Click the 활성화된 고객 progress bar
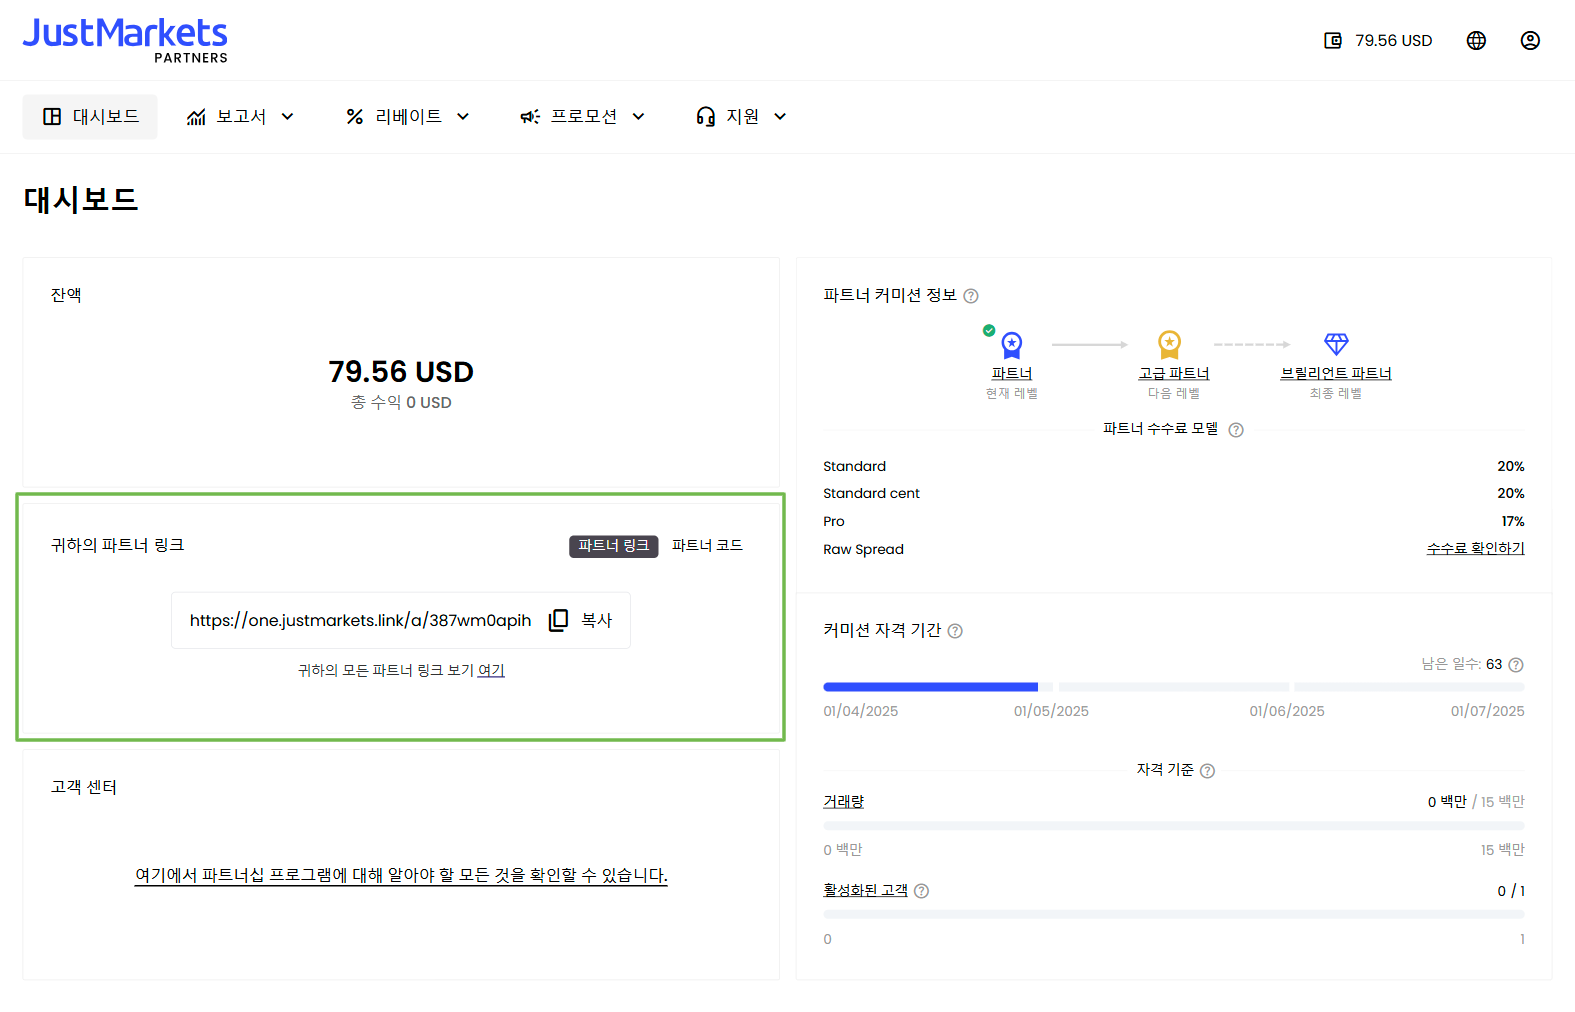This screenshot has width=1575, height=1012. point(1174,915)
